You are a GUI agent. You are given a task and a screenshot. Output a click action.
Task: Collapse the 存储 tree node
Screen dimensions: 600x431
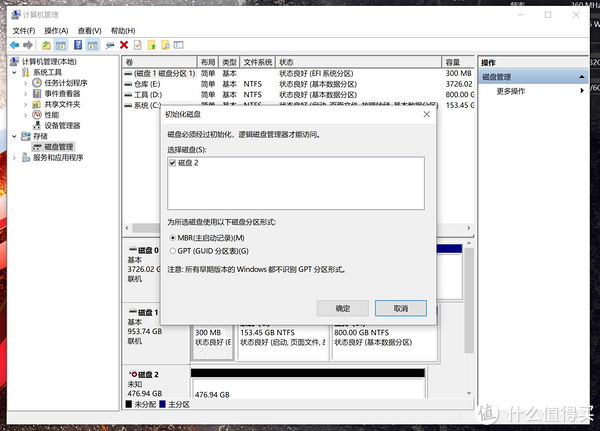(x=14, y=136)
